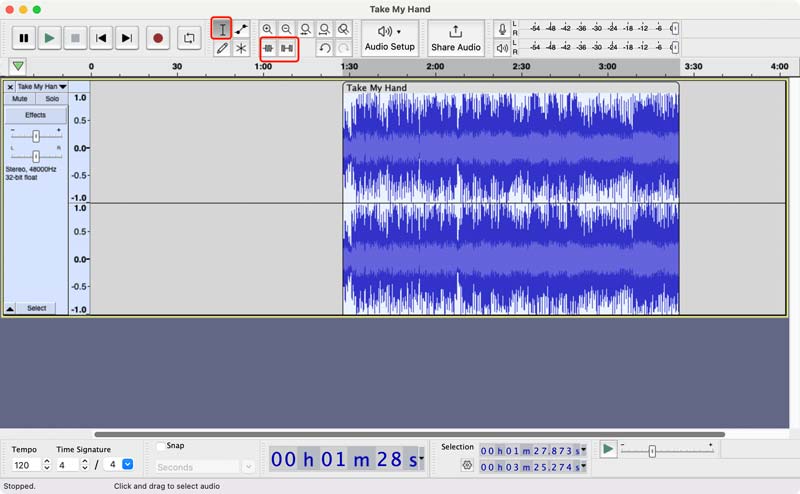Click the selection settings gear icon
The height and width of the screenshot is (494, 800).
pos(467,465)
